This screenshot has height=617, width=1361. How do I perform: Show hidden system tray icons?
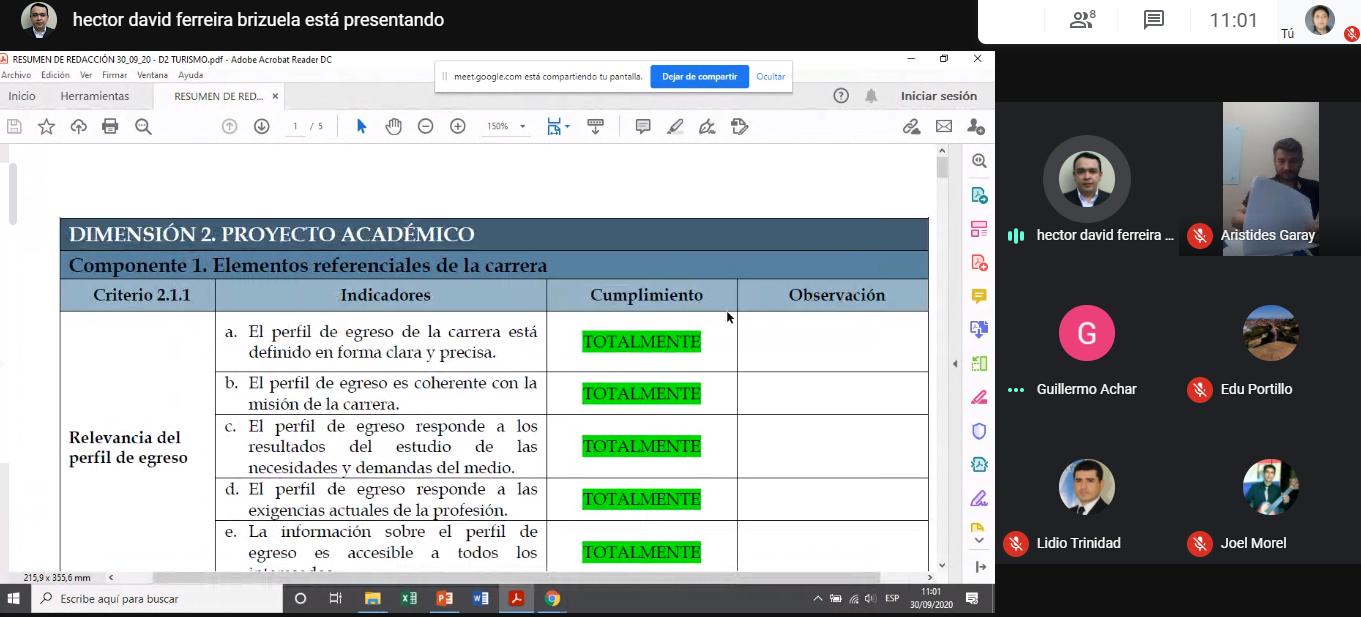tap(817, 599)
